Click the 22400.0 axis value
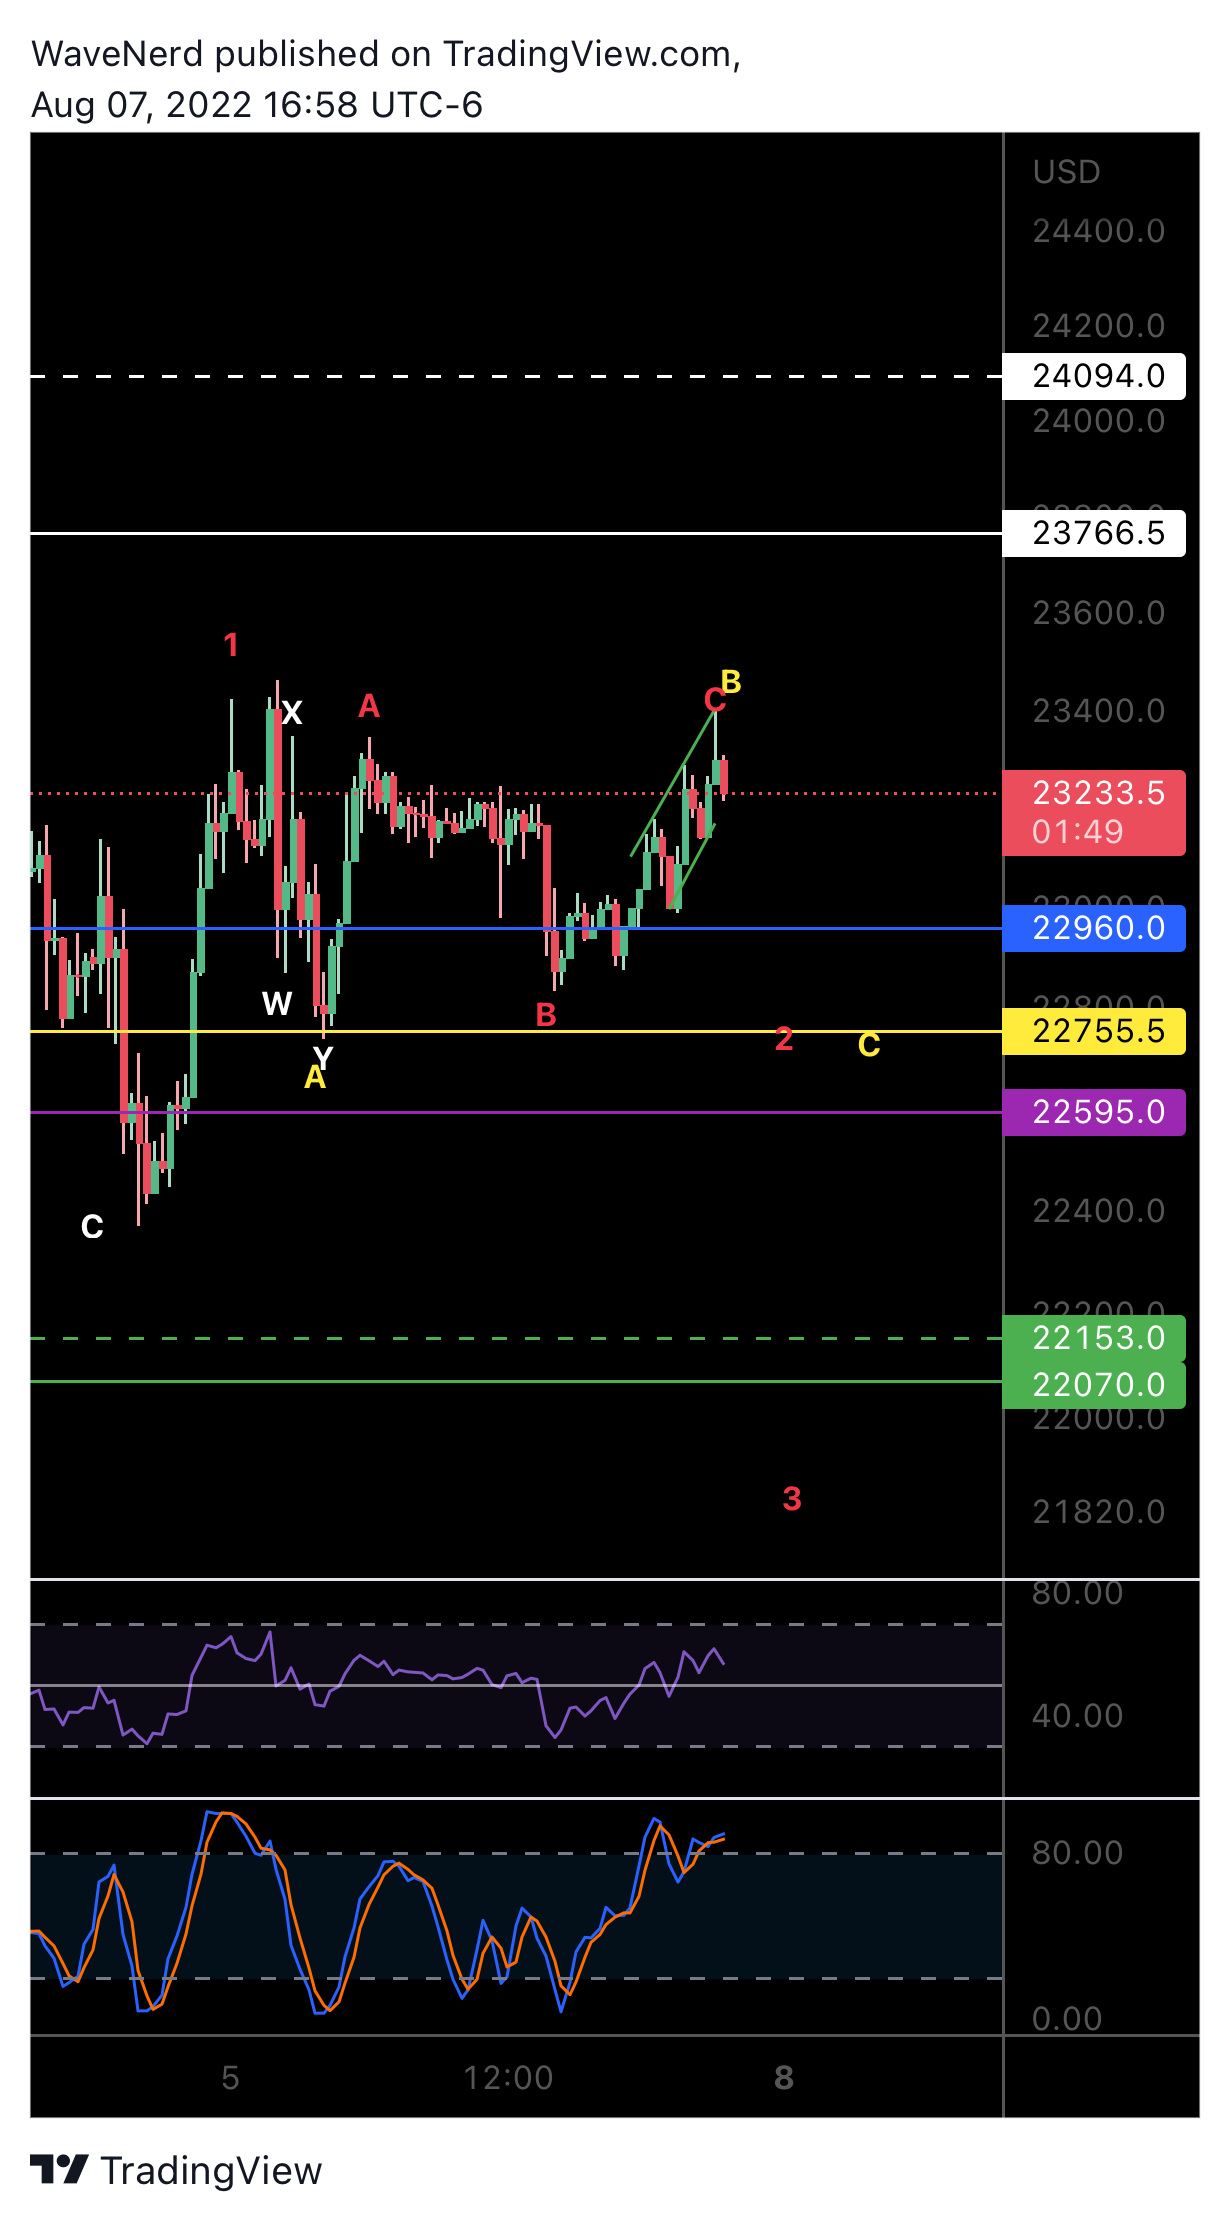Screen dimensions: 1230x2223 tap(1098, 1211)
